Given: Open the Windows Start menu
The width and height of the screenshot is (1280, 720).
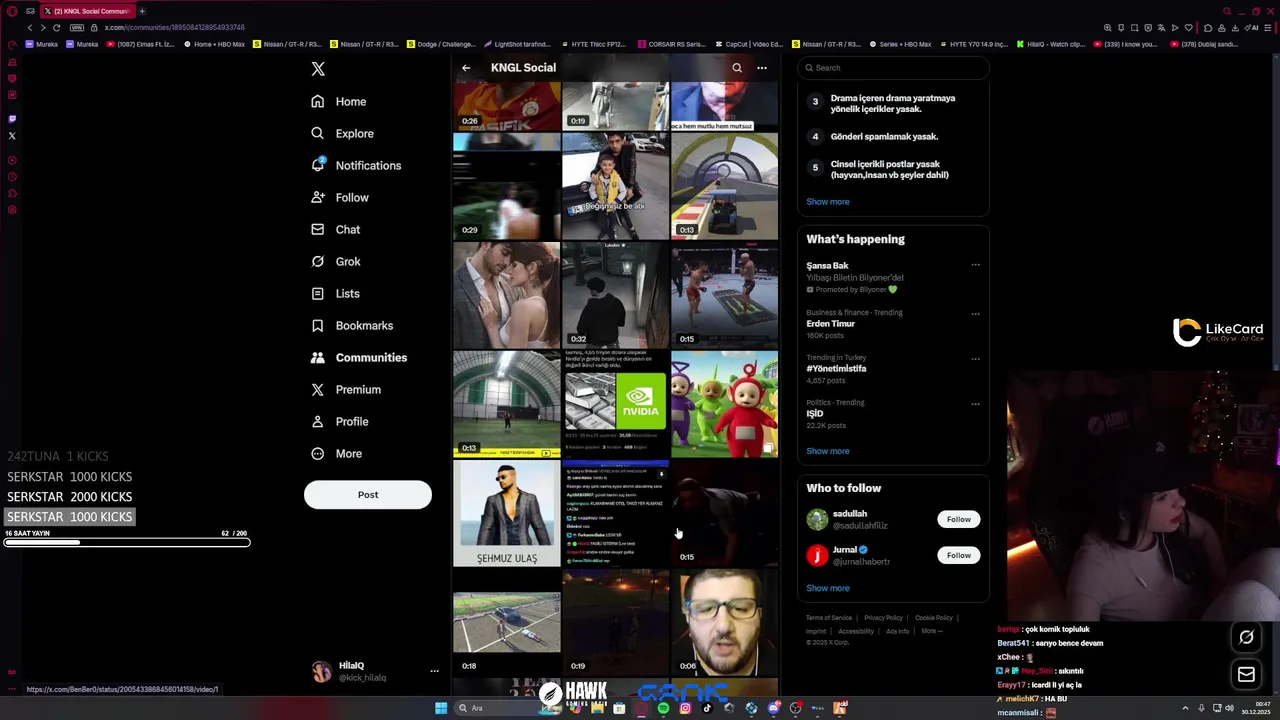Looking at the screenshot, I should 441,708.
